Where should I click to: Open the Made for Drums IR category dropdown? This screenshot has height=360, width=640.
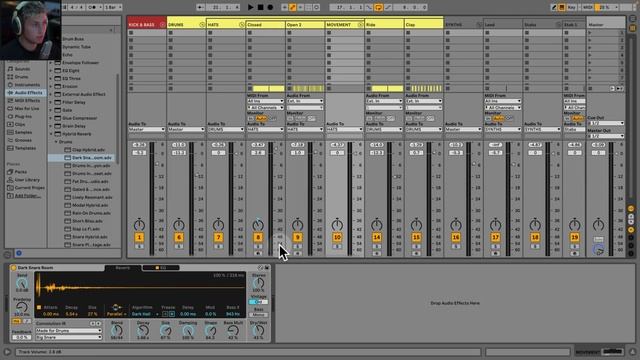coord(69,331)
